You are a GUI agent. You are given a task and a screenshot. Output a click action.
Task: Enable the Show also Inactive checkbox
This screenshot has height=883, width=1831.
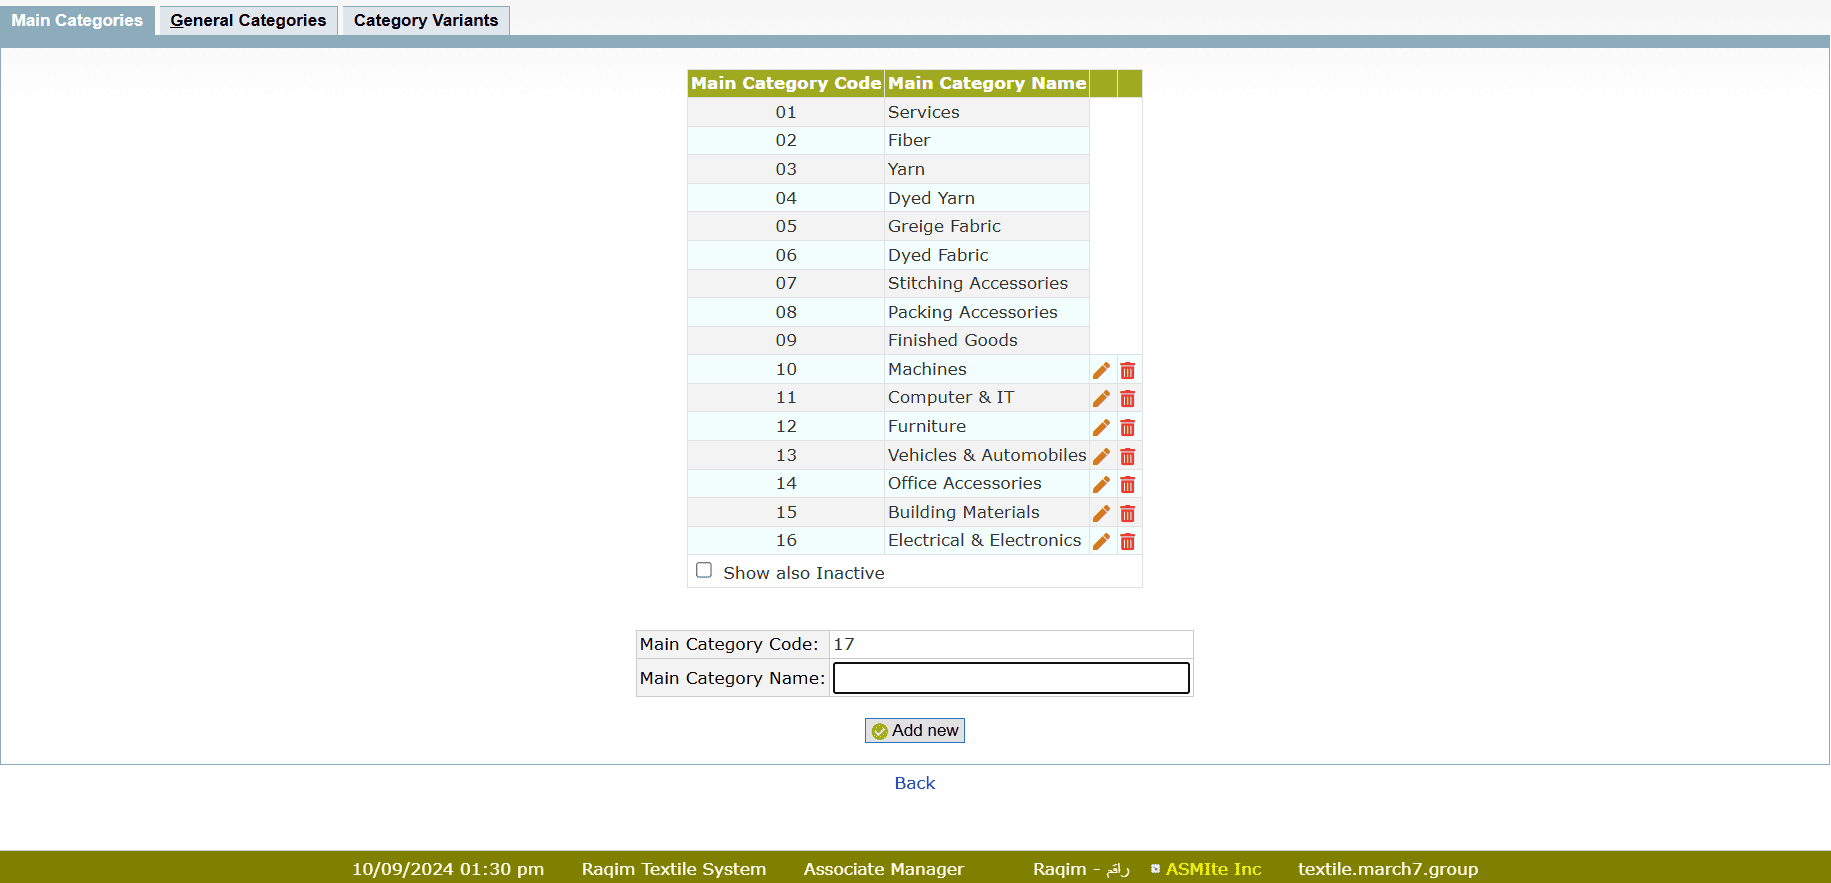pyautogui.click(x=704, y=570)
